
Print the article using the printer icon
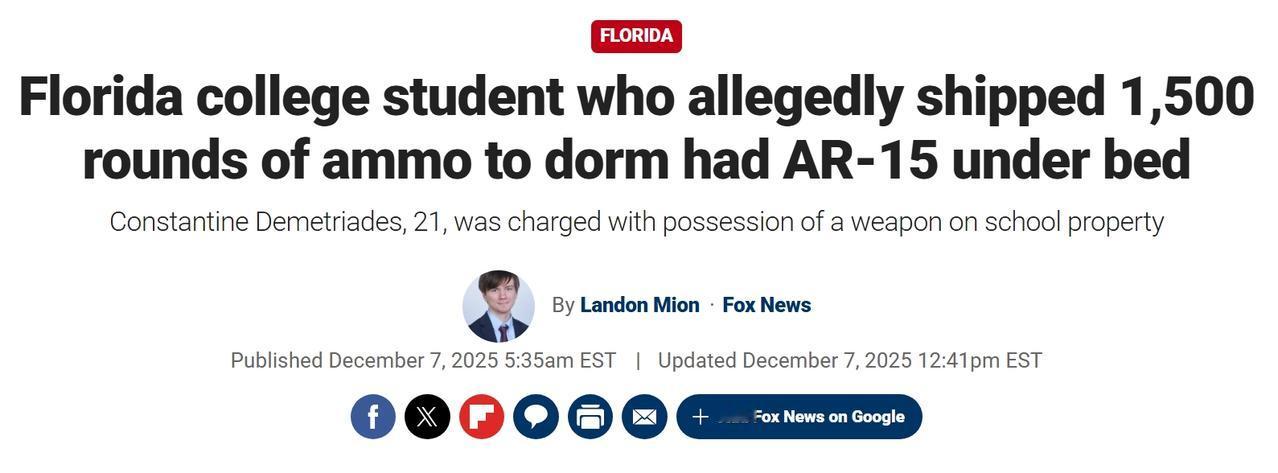(590, 416)
